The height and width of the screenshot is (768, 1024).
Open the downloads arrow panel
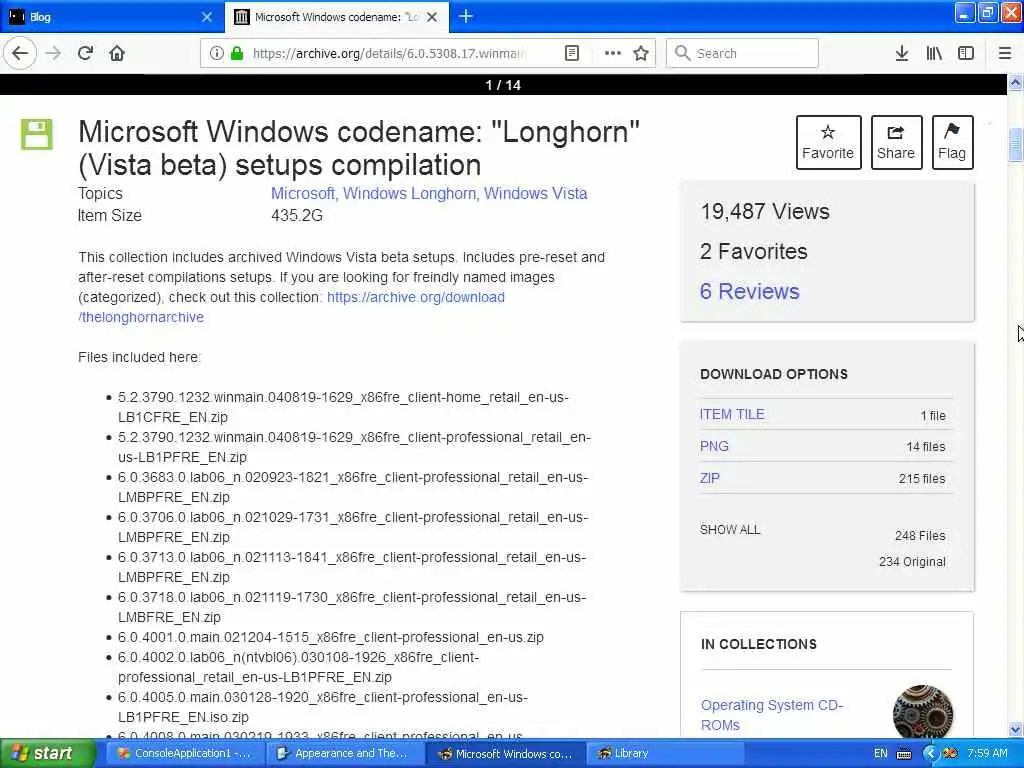pyautogui.click(x=902, y=53)
